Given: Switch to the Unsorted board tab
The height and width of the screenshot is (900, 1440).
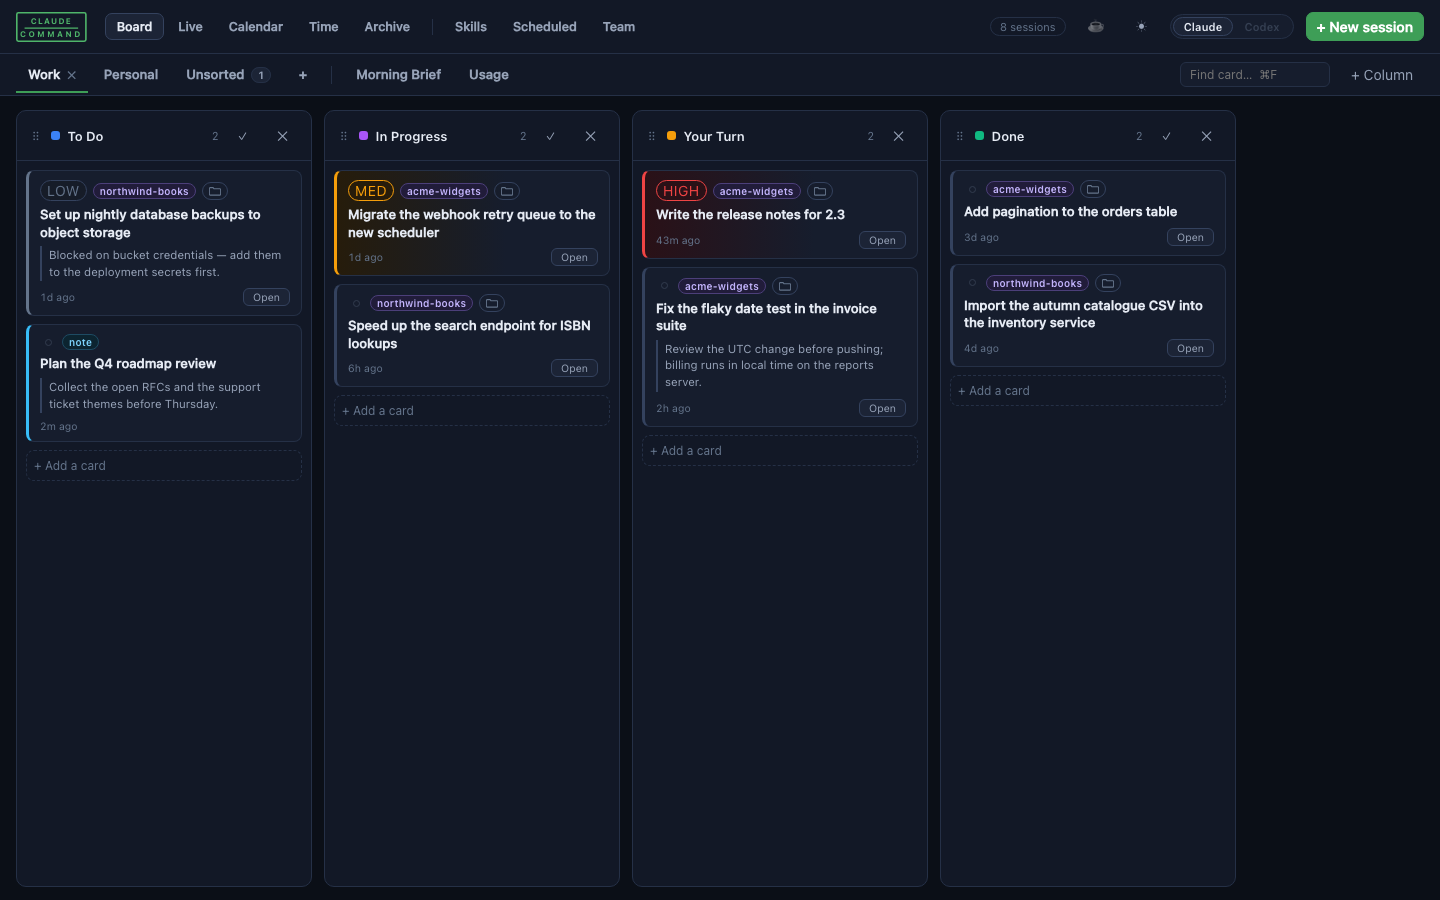Looking at the screenshot, I should (228, 75).
